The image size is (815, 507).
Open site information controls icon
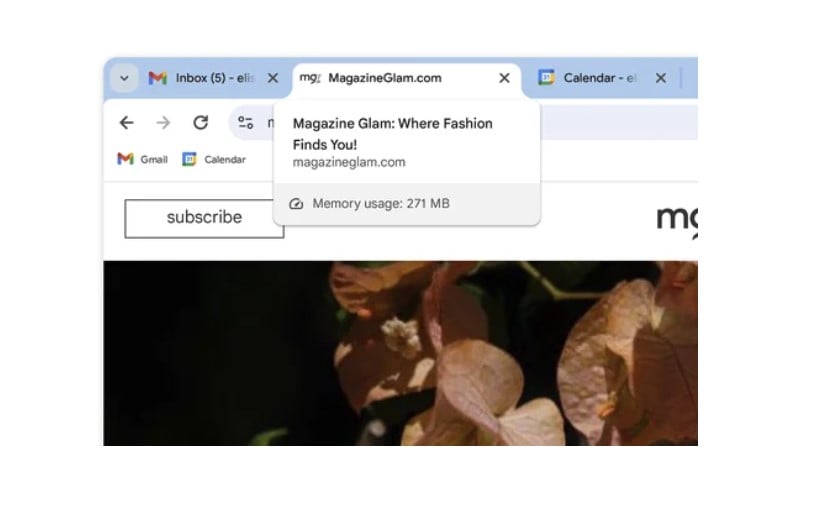[x=245, y=123]
